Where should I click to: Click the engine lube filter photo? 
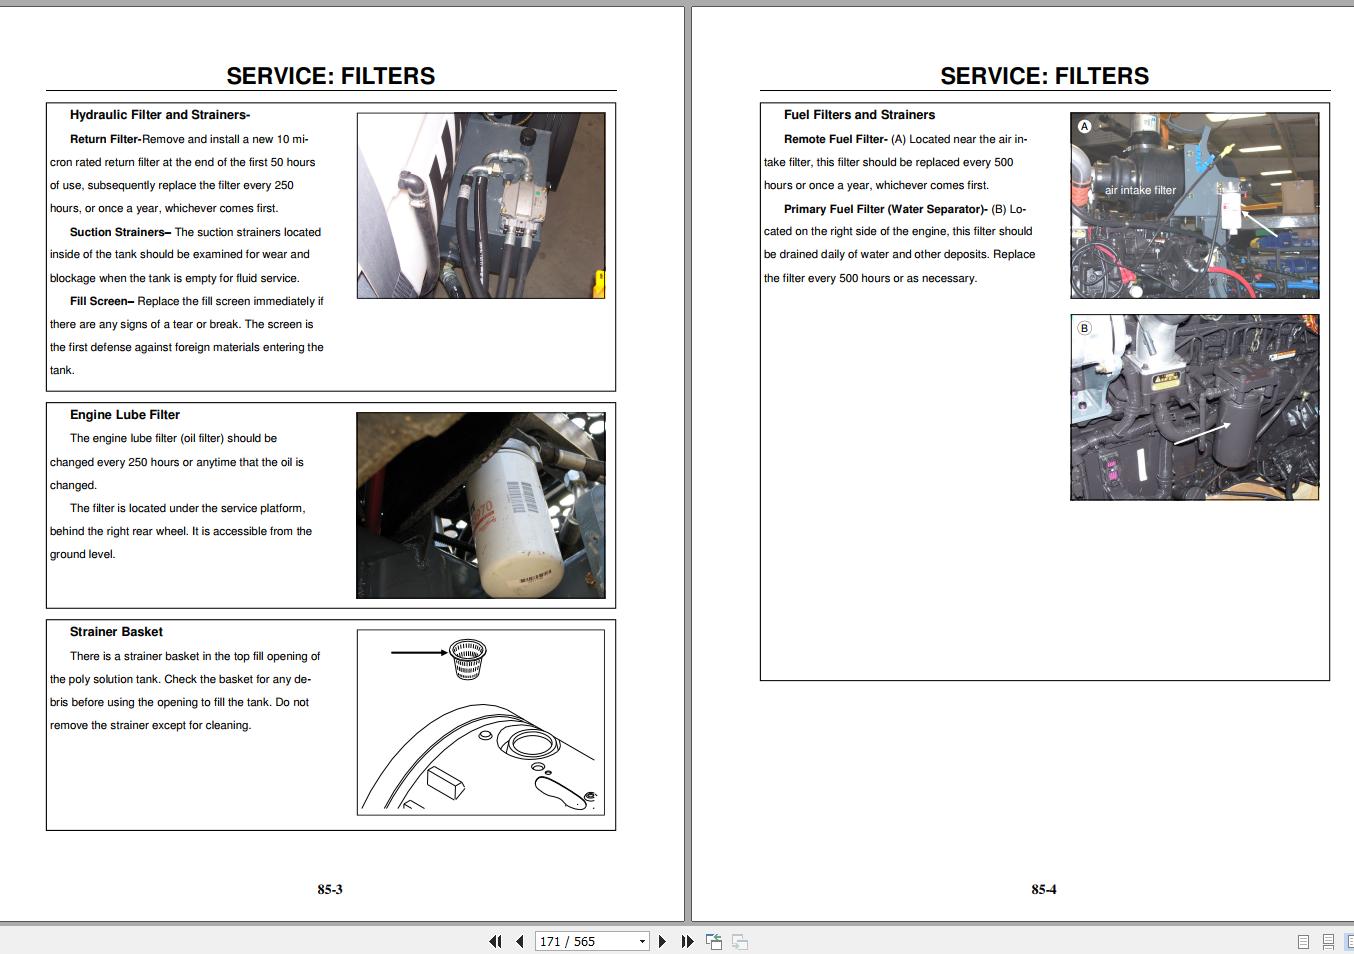point(481,505)
